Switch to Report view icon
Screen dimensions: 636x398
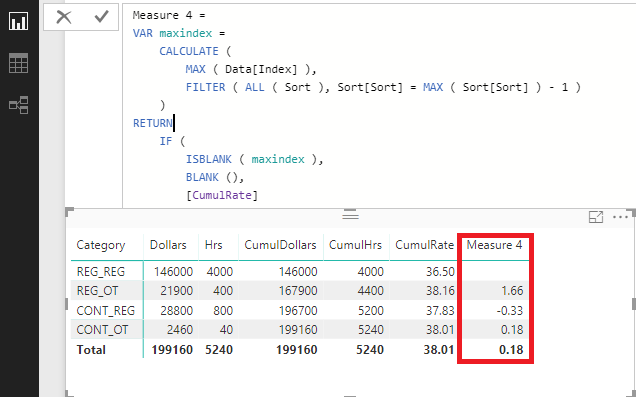(19, 21)
